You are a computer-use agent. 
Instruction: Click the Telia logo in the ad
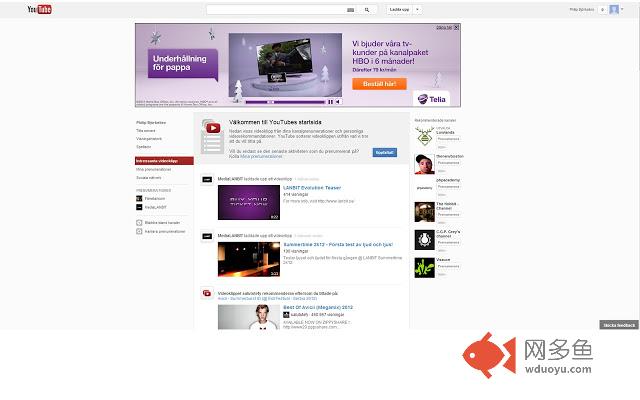431,99
